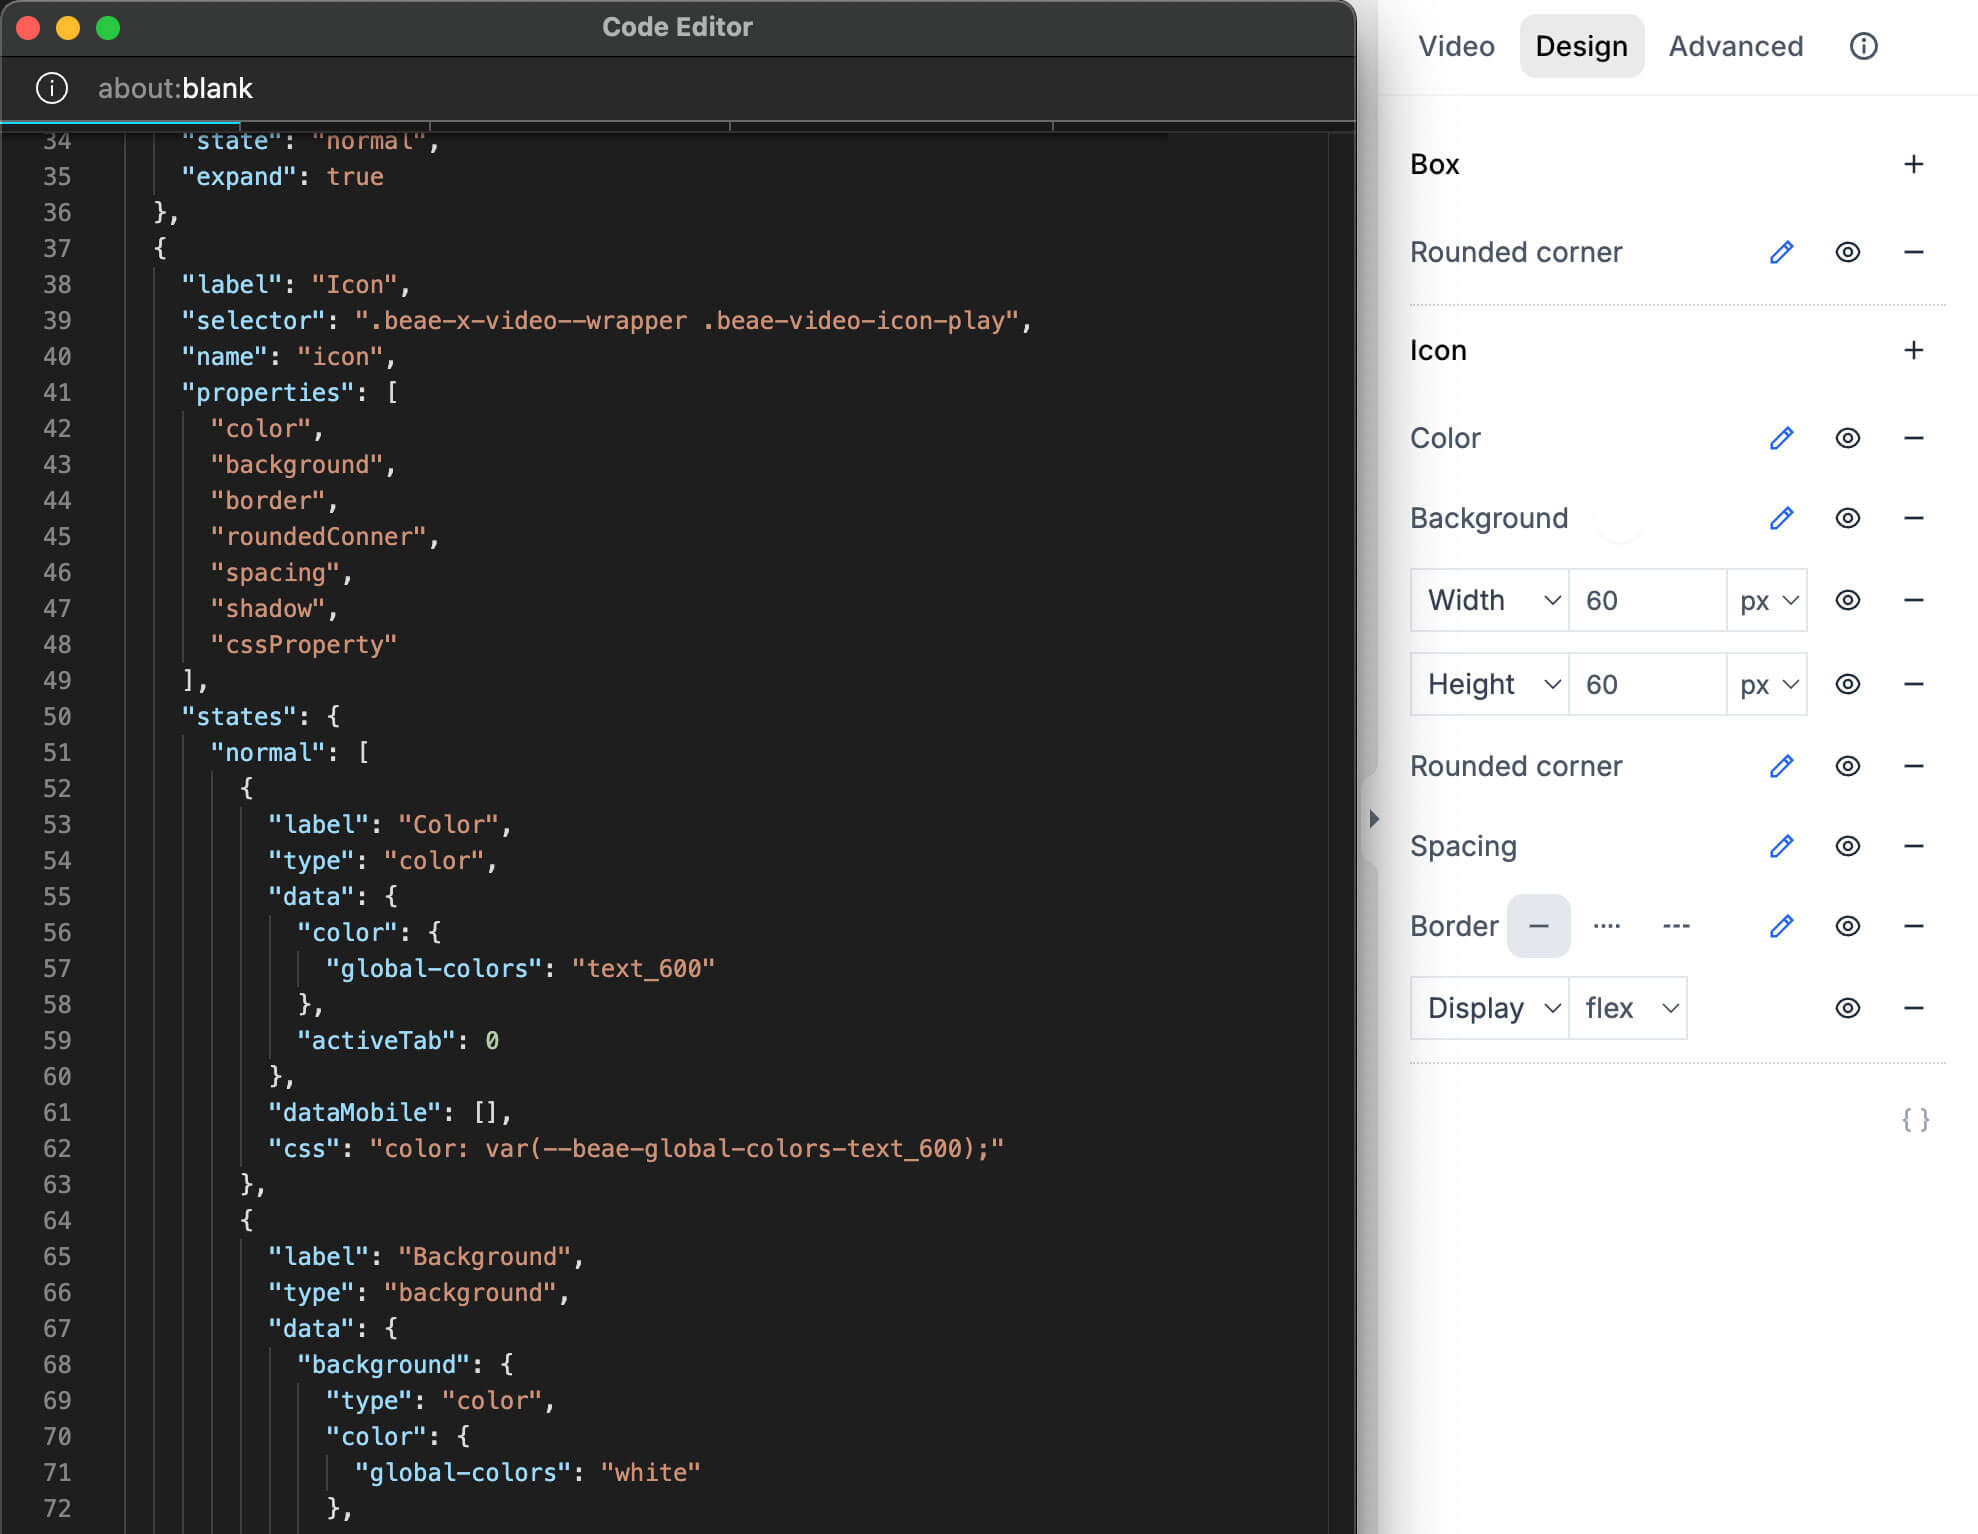Edit the Box Rounded corner setting
Viewport: 1978px width, 1534px height.
coord(1781,252)
